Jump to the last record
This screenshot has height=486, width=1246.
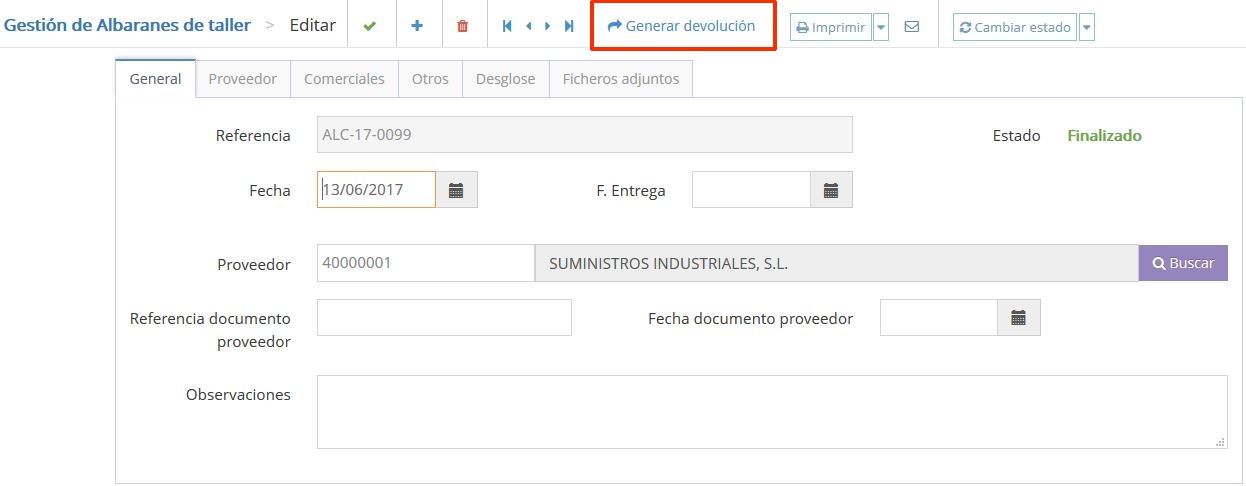click(569, 26)
